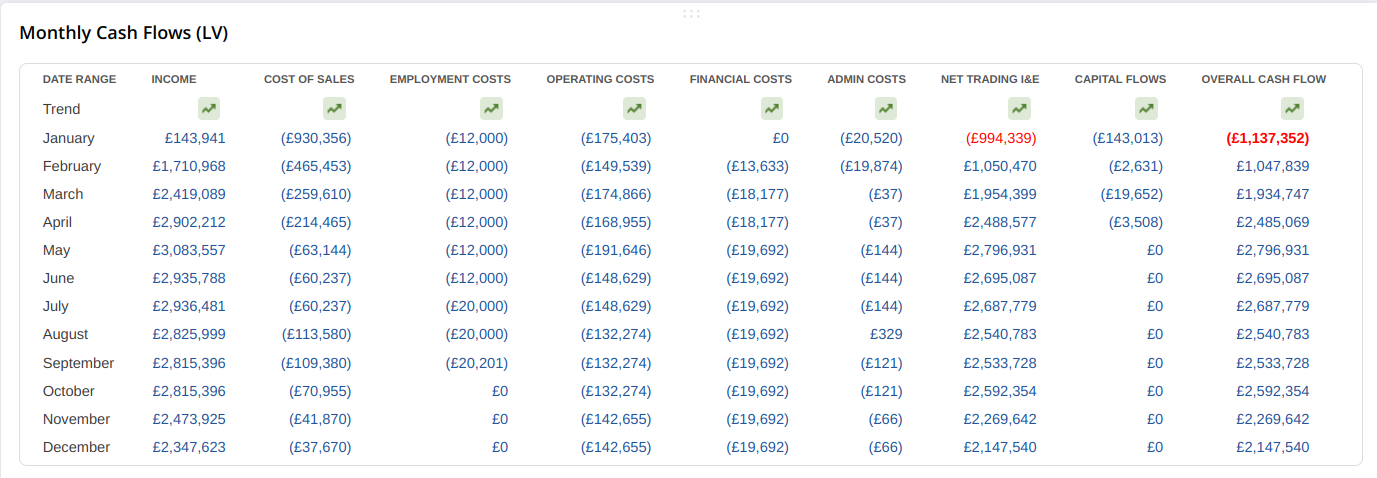
Task: Click September employment costs (£20,201)
Action: 476,363
